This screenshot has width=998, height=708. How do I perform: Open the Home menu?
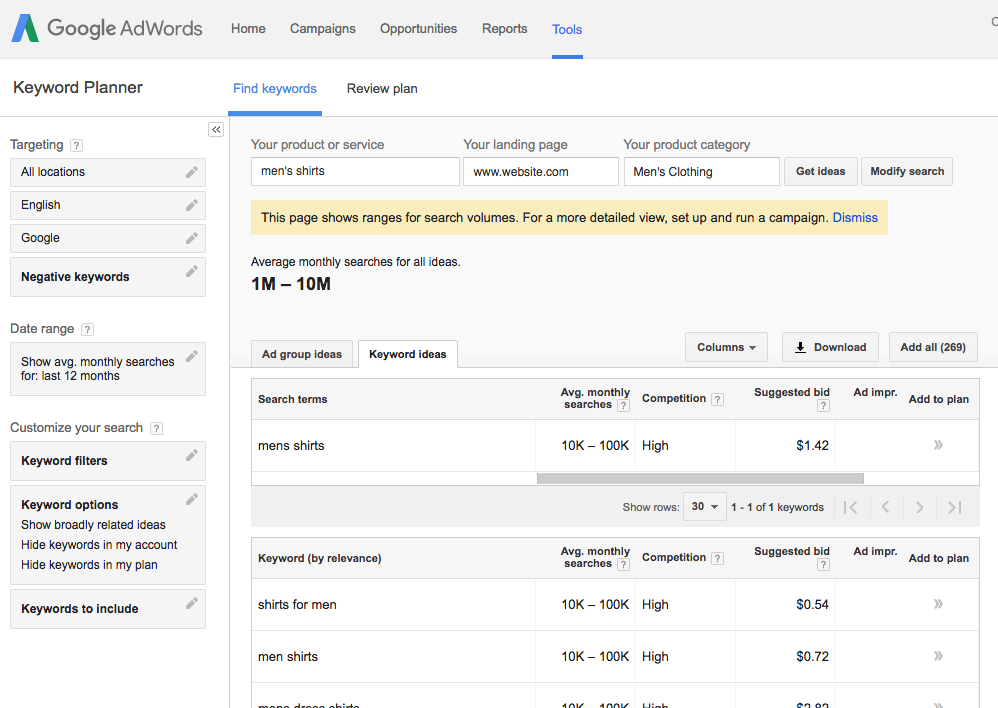pyautogui.click(x=248, y=29)
